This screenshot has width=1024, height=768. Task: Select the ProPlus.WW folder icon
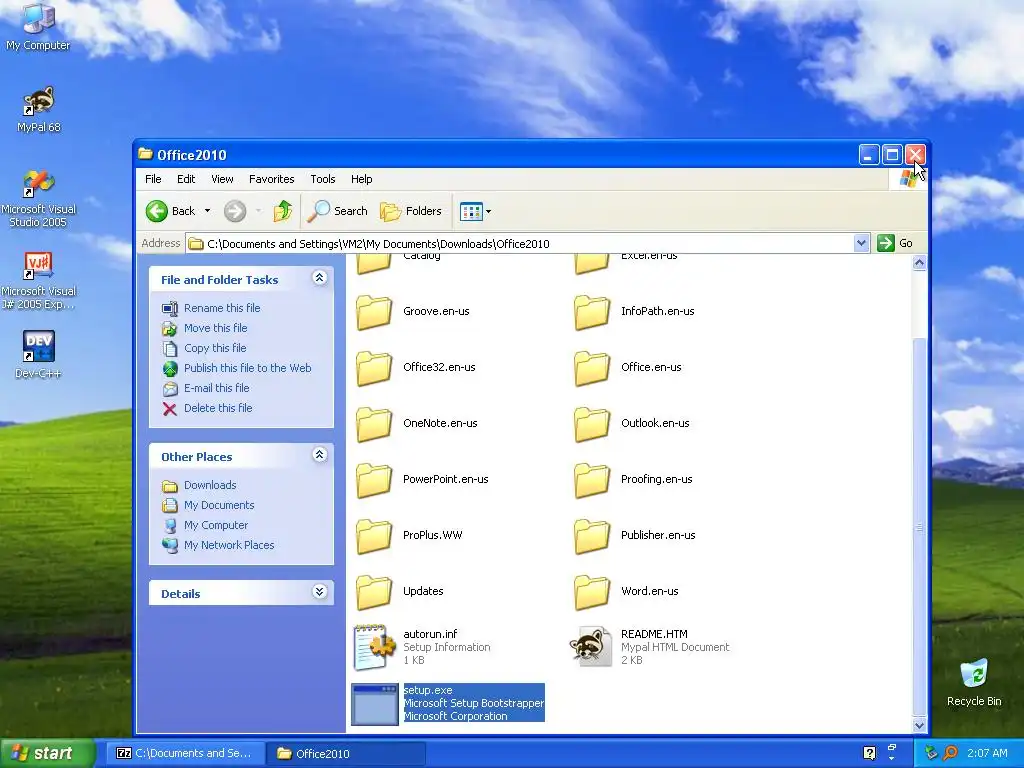pyautogui.click(x=374, y=536)
